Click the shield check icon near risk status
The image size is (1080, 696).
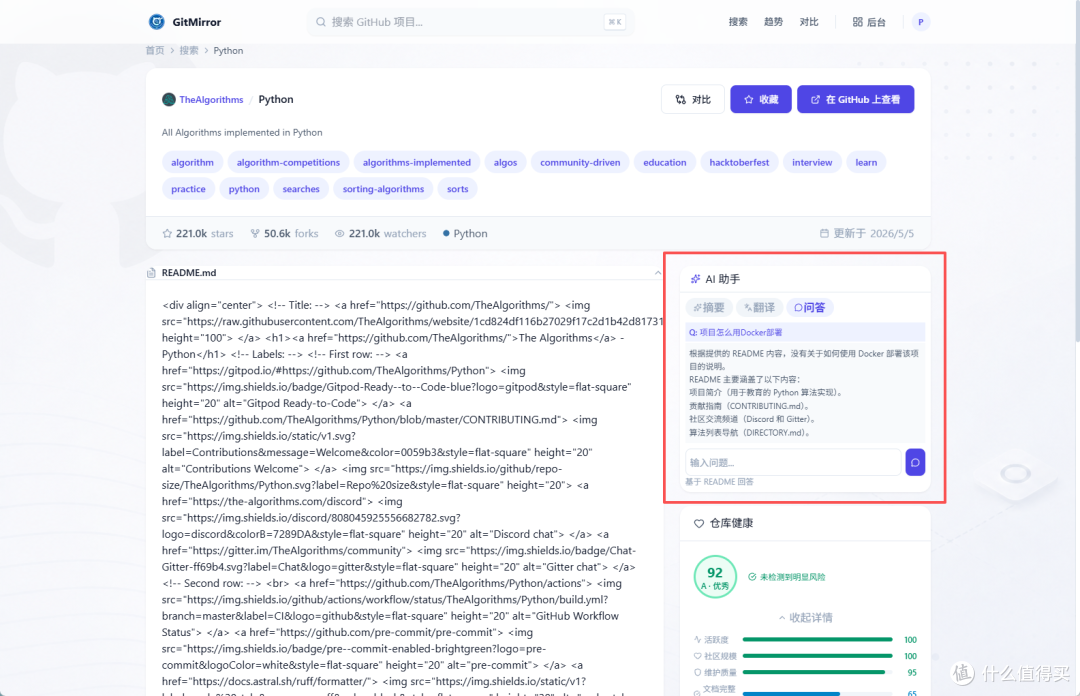click(x=752, y=577)
